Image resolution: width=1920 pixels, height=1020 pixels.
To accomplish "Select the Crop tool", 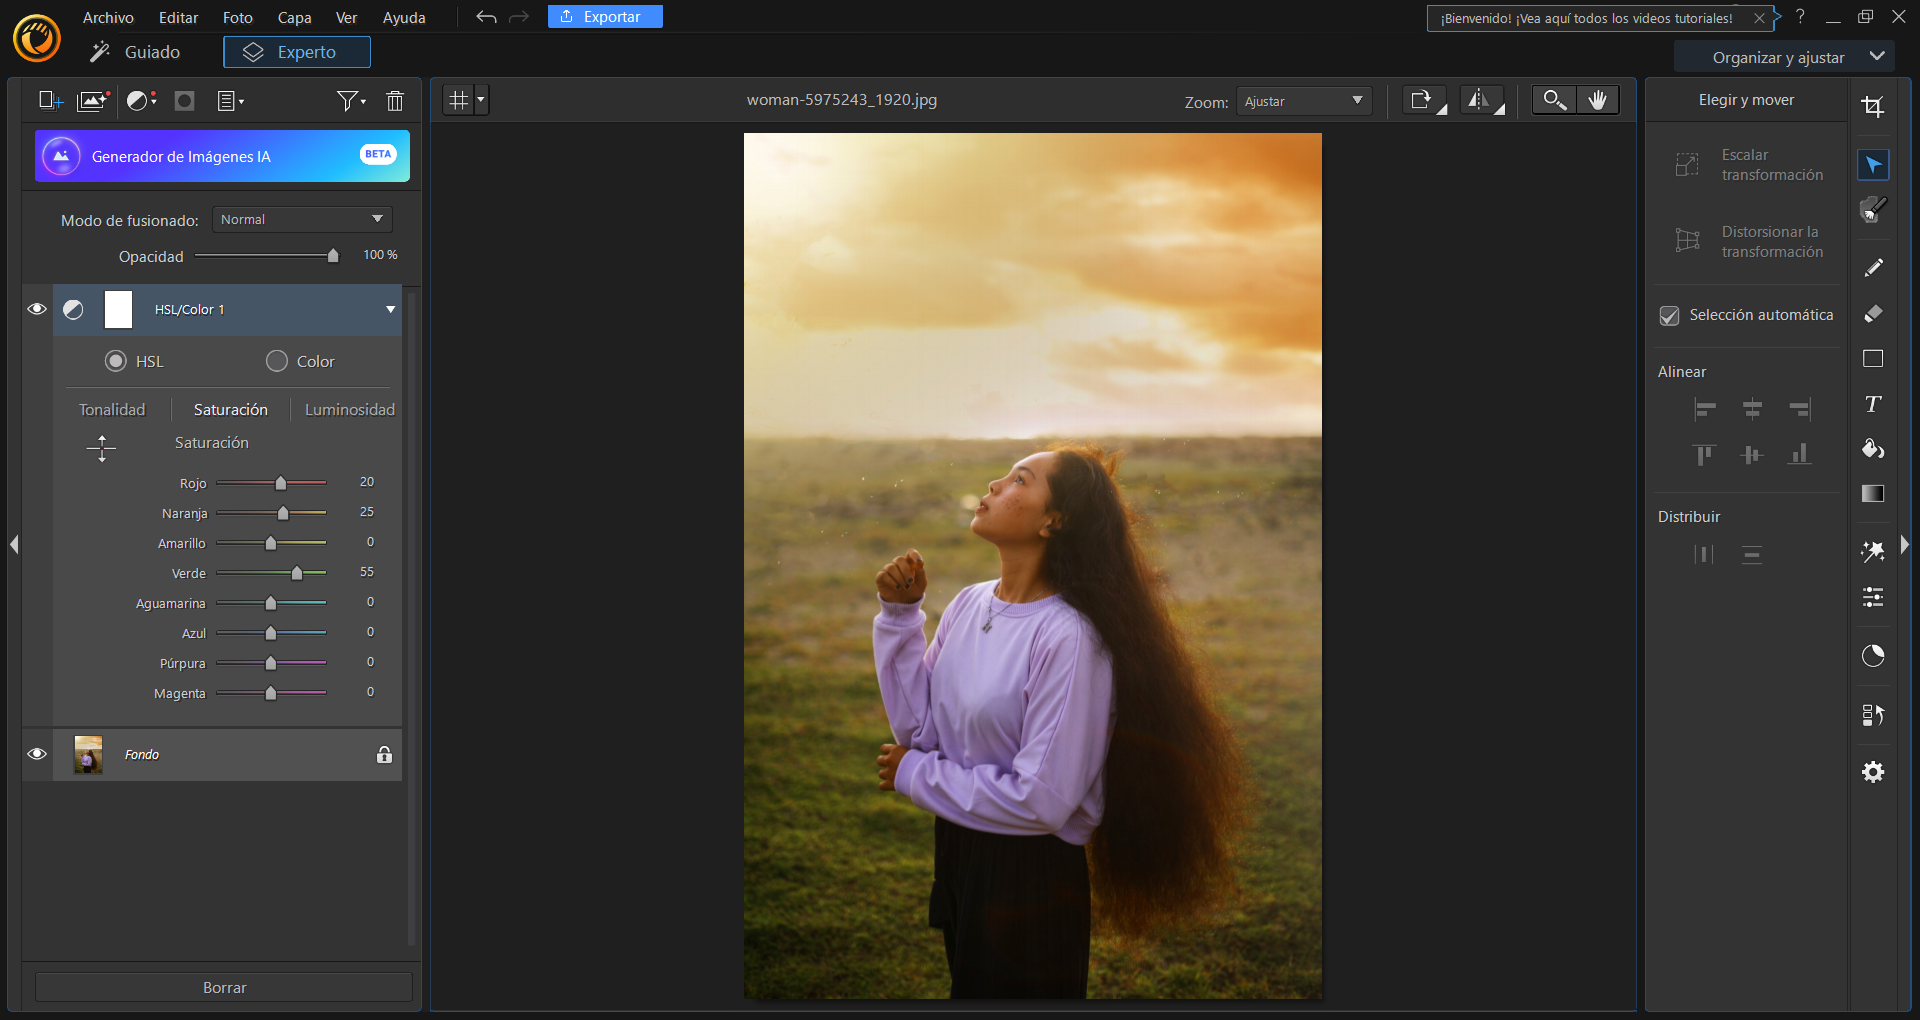I will coord(1874,106).
